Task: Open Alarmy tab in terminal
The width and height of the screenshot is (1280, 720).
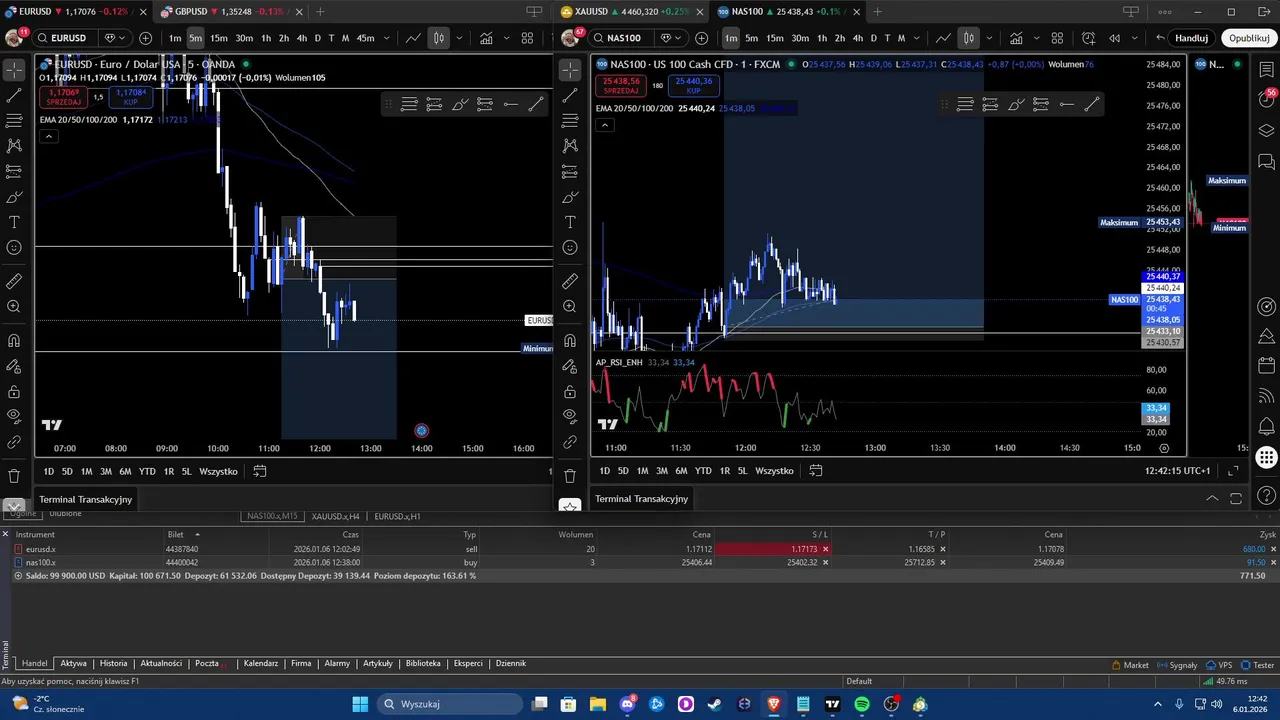Action: pos(337,663)
